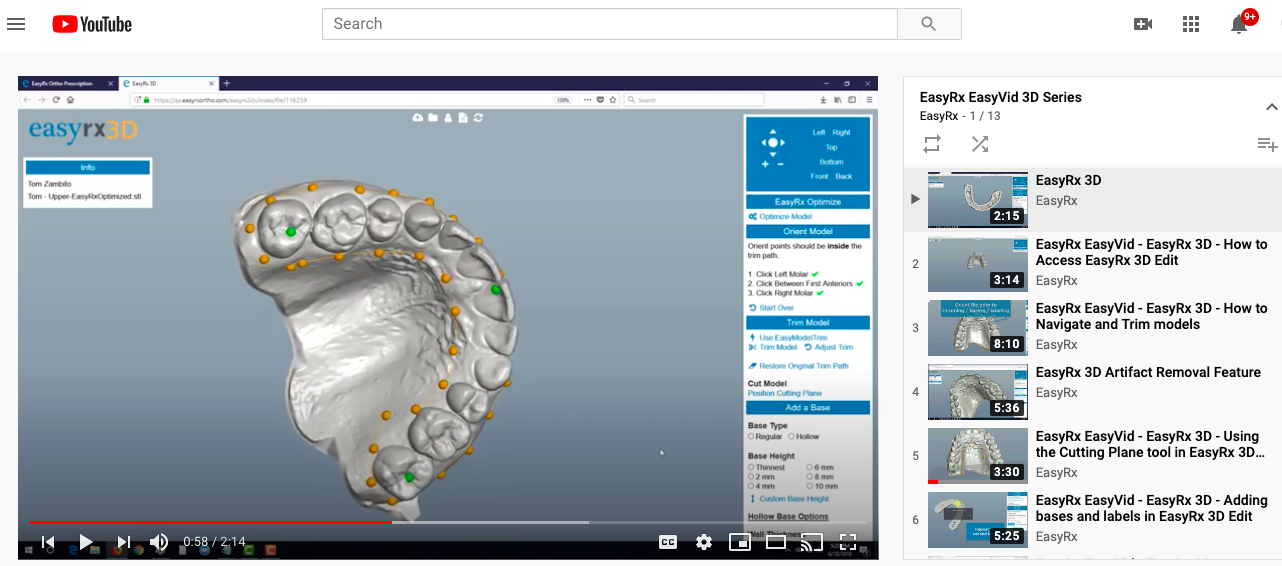1282x566 pixels.
Task: Select the Front view
Action: point(819,176)
